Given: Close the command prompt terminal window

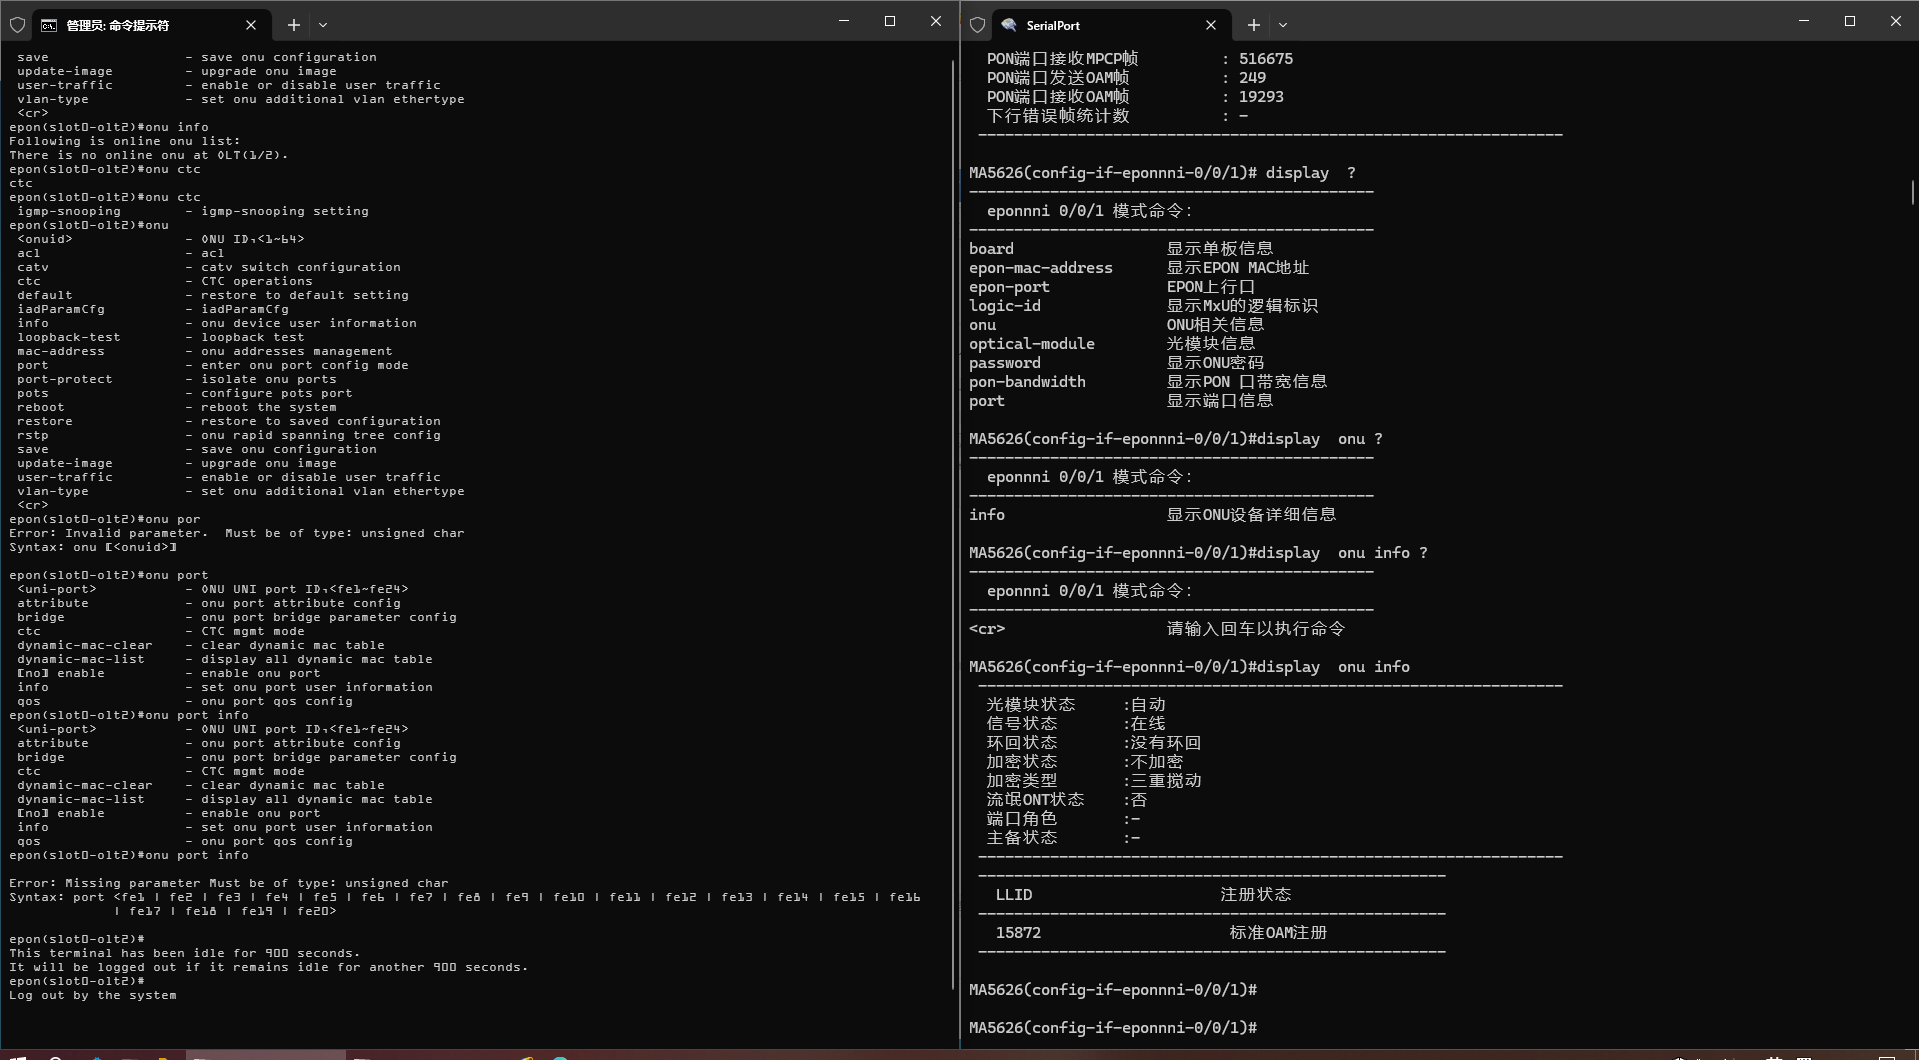Looking at the screenshot, I should pyautogui.click(x=936, y=21).
